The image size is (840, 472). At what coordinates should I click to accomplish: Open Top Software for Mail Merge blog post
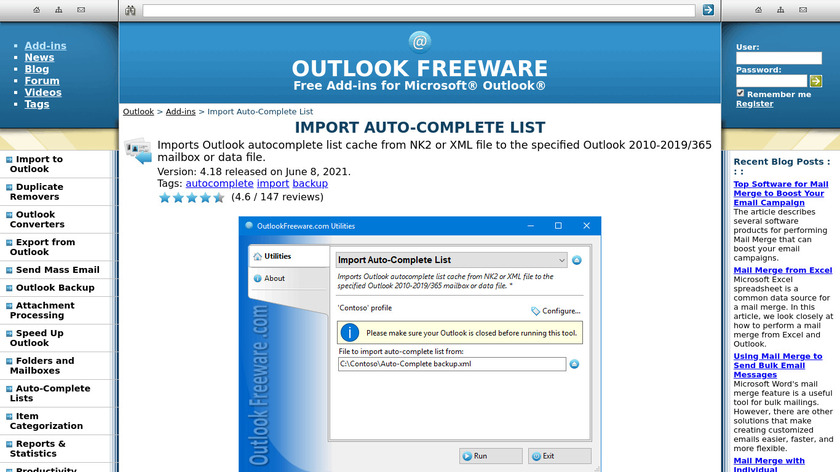tap(781, 193)
